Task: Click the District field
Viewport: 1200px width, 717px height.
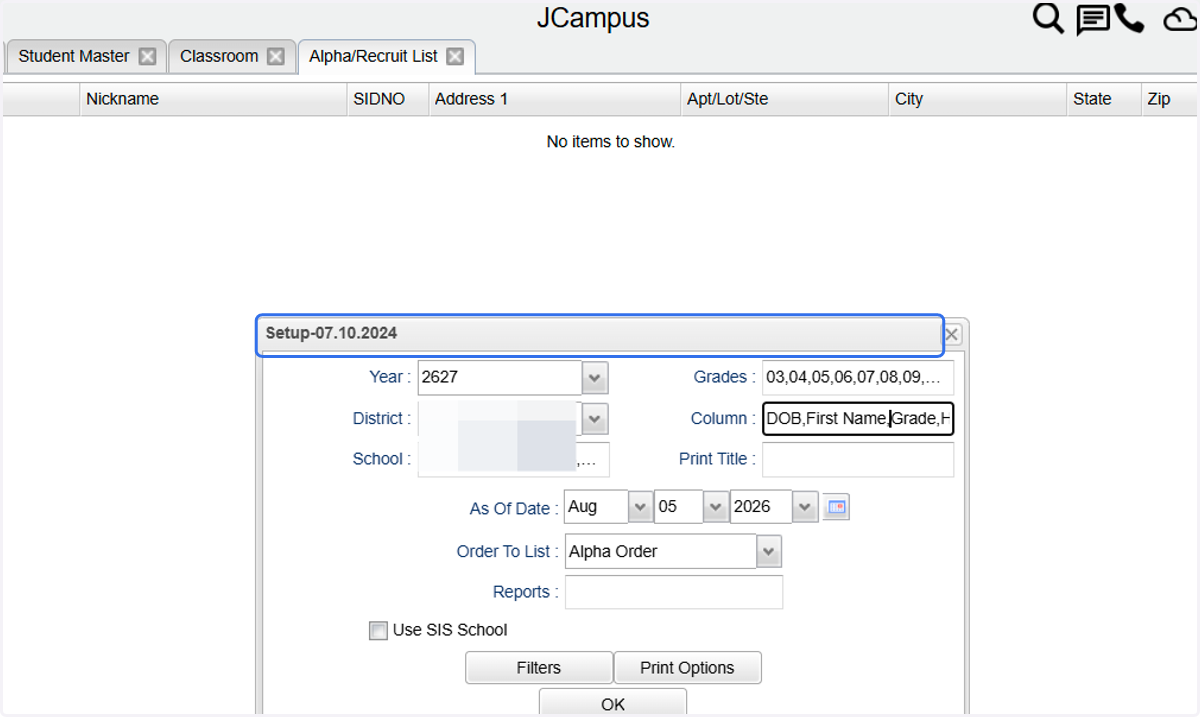Action: 500,418
